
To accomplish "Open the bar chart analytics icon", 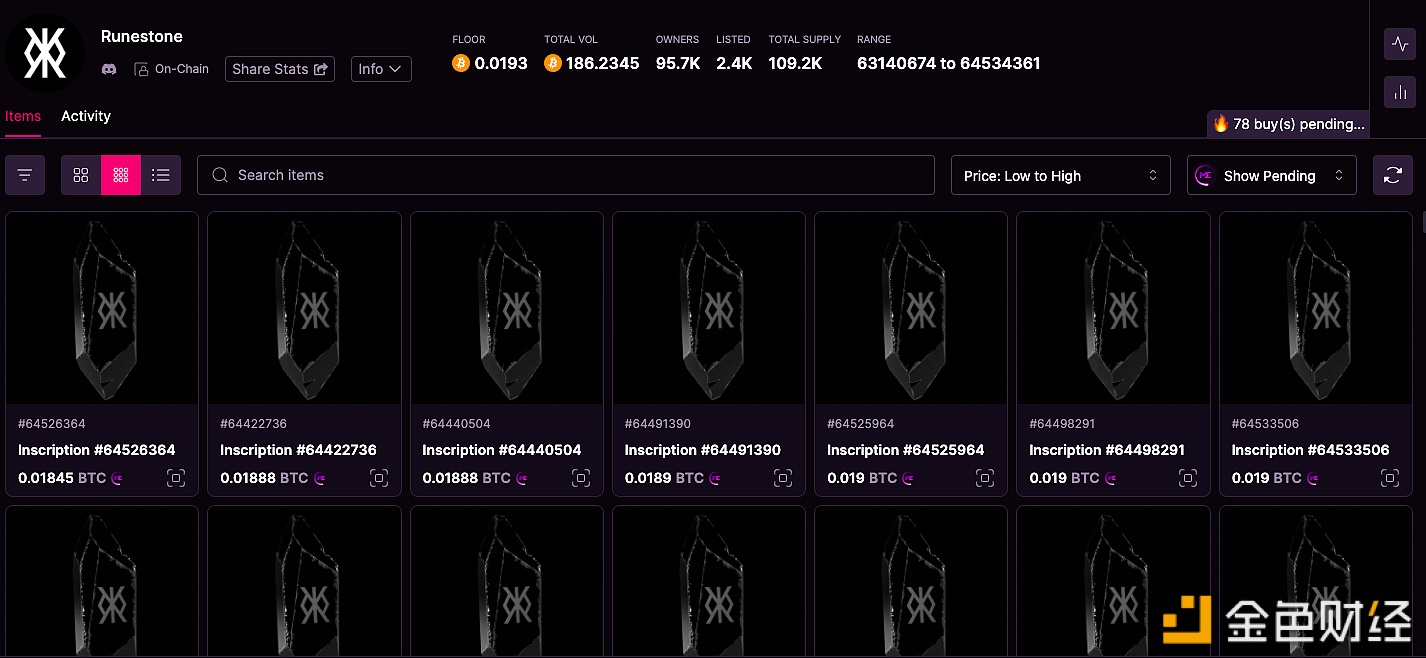I will pyautogui.click(x=1400, y=92).
